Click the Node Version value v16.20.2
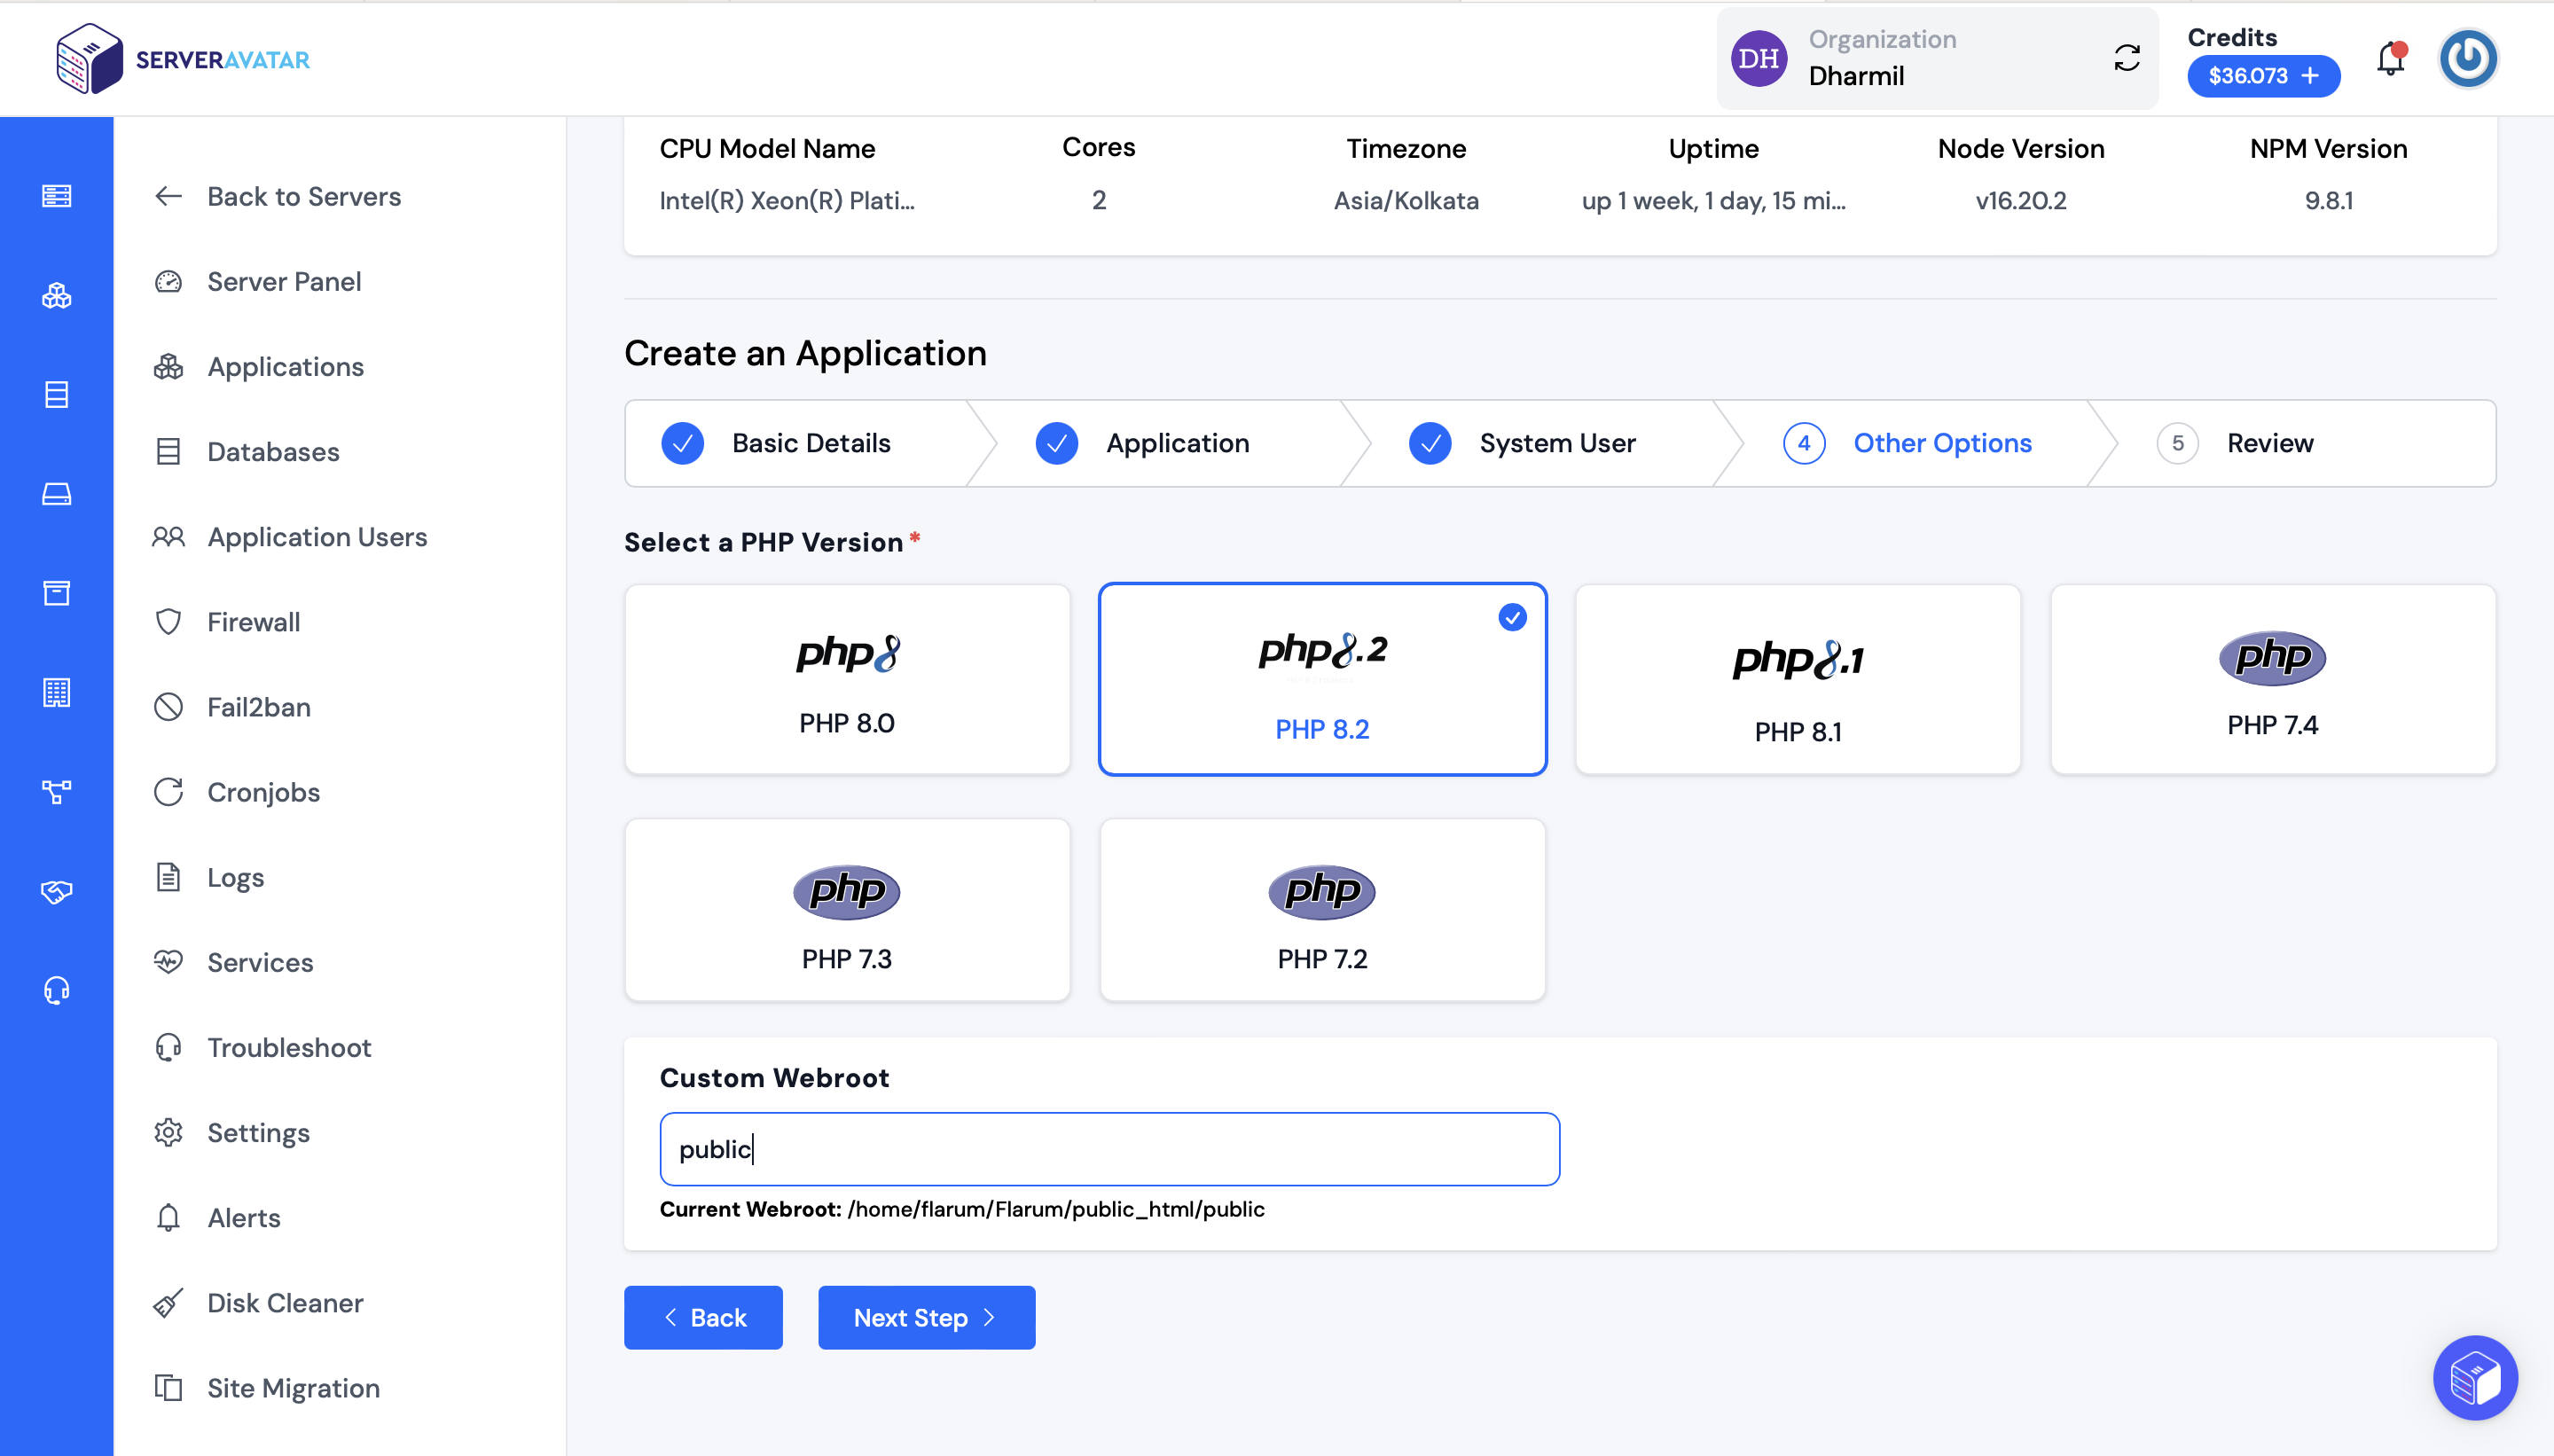This screenshot has width=2554, height=1456. pyautogui.click(x=2020, y=200)
